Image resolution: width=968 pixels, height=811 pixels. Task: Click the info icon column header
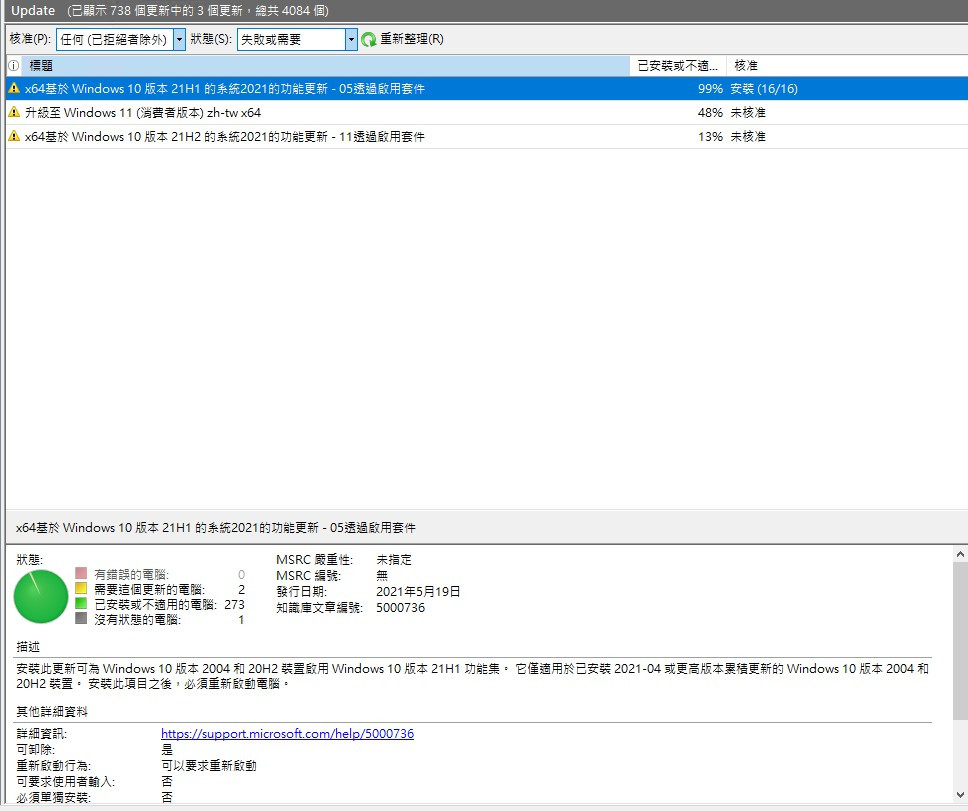(x=14, y=65)
